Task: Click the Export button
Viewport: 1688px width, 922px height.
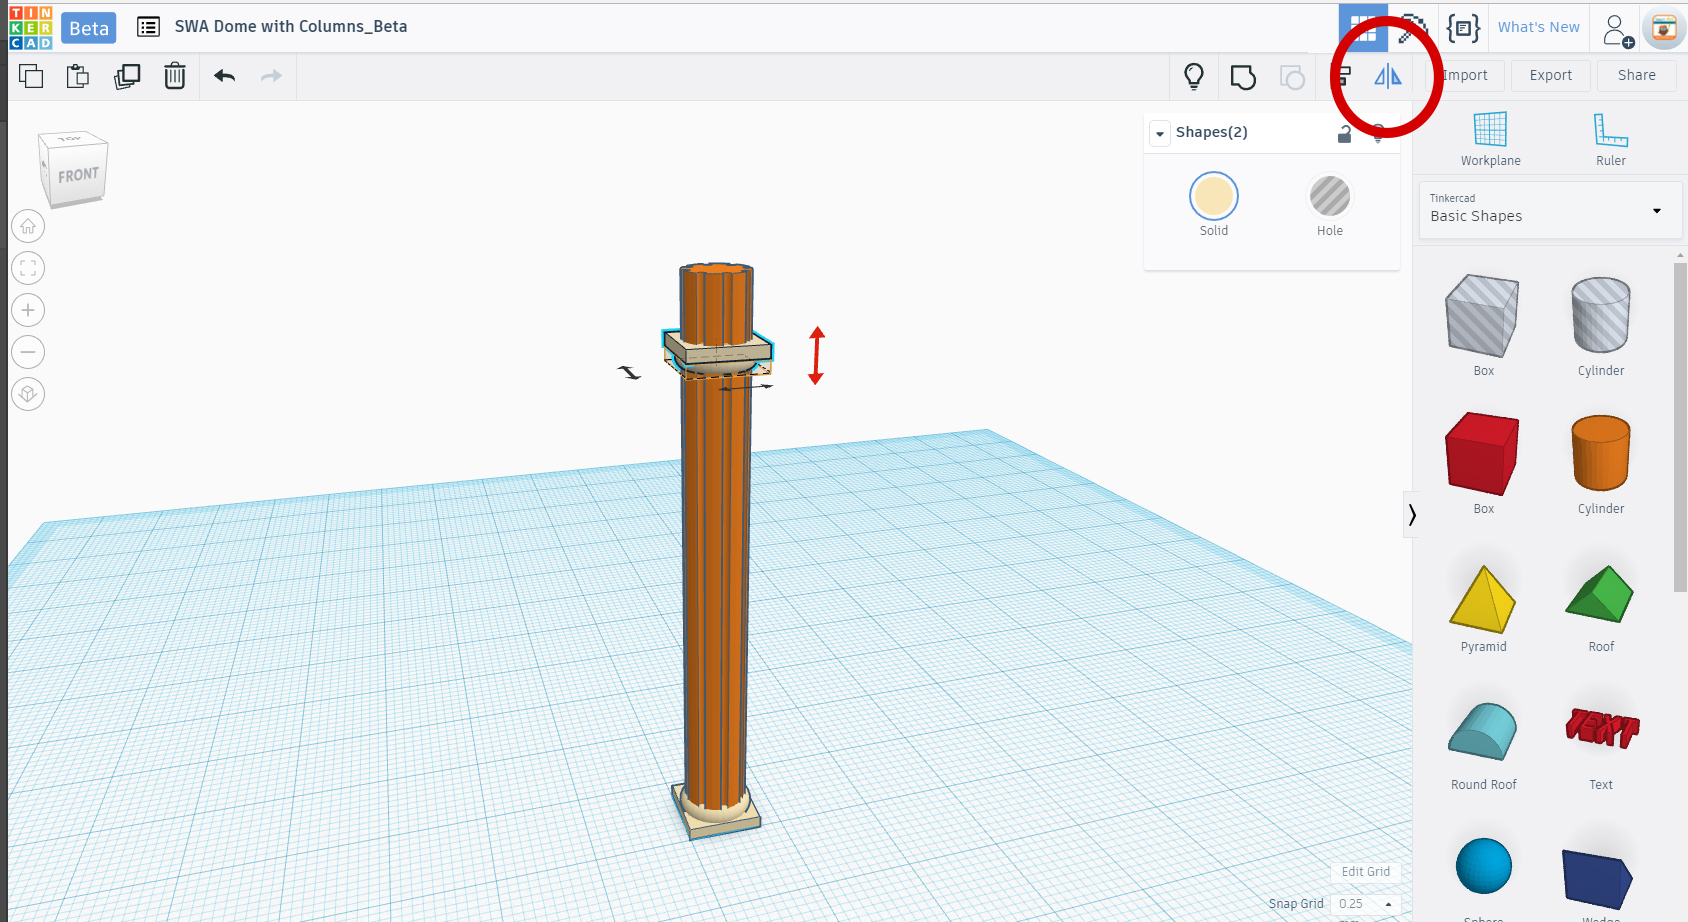Action: pos(1550,75)
